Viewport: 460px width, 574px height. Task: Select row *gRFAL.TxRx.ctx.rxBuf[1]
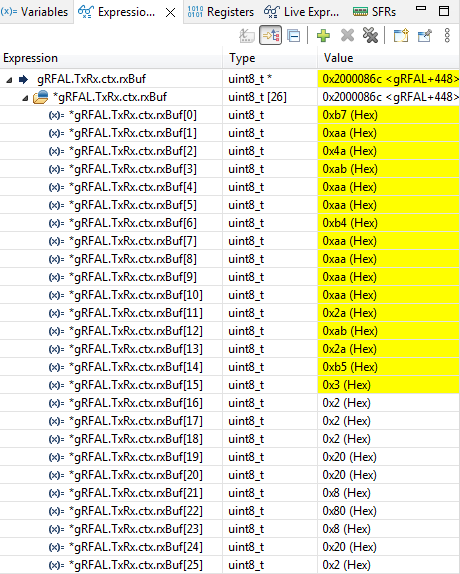pyautogui.click(x=230, y=133)
